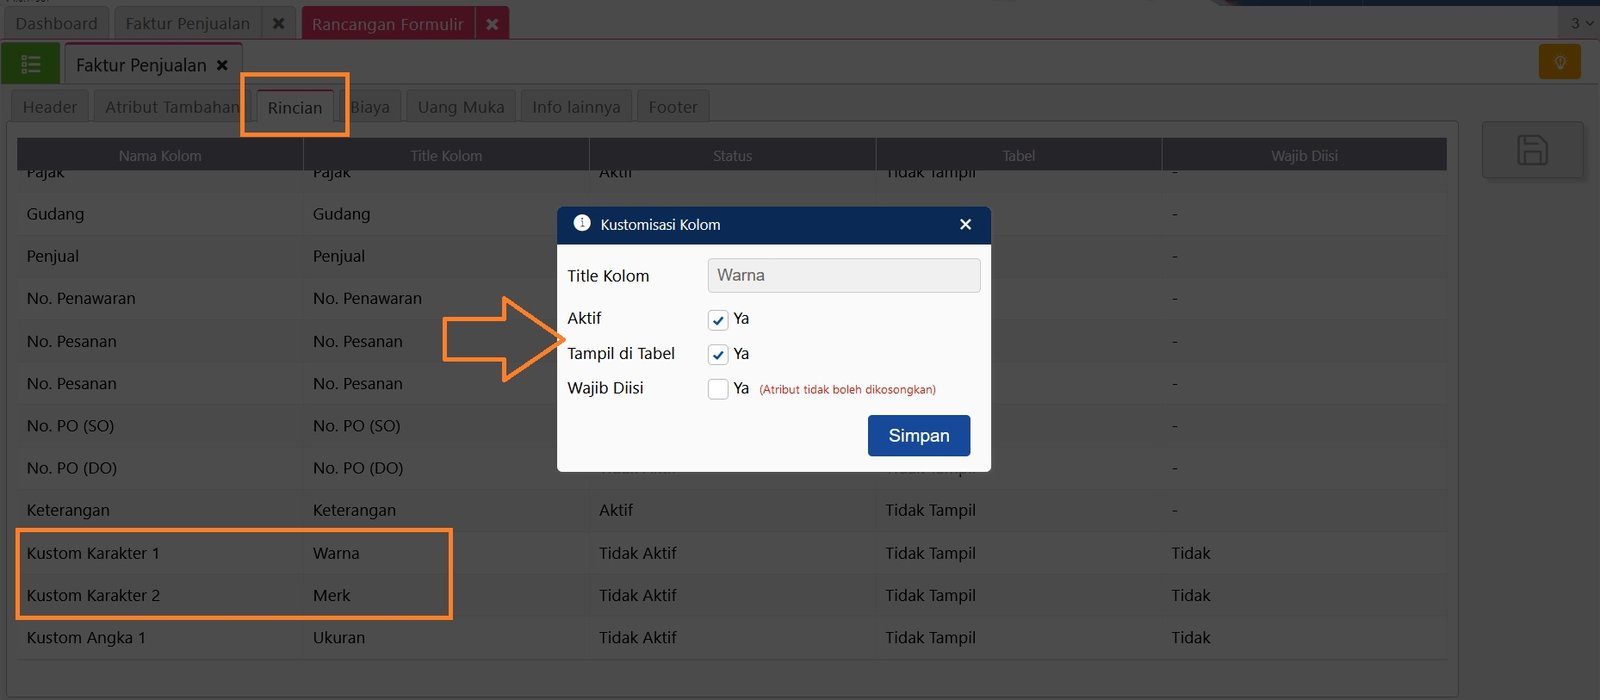
Task: Open the Uang Muka tab
Action: [461, 107]
